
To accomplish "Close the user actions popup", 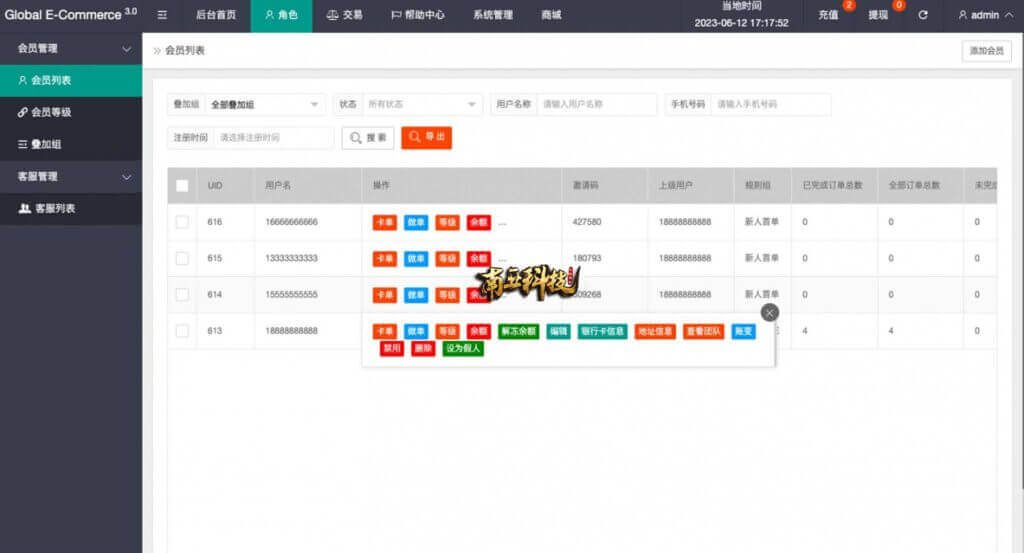I will [x=769, y=312].
